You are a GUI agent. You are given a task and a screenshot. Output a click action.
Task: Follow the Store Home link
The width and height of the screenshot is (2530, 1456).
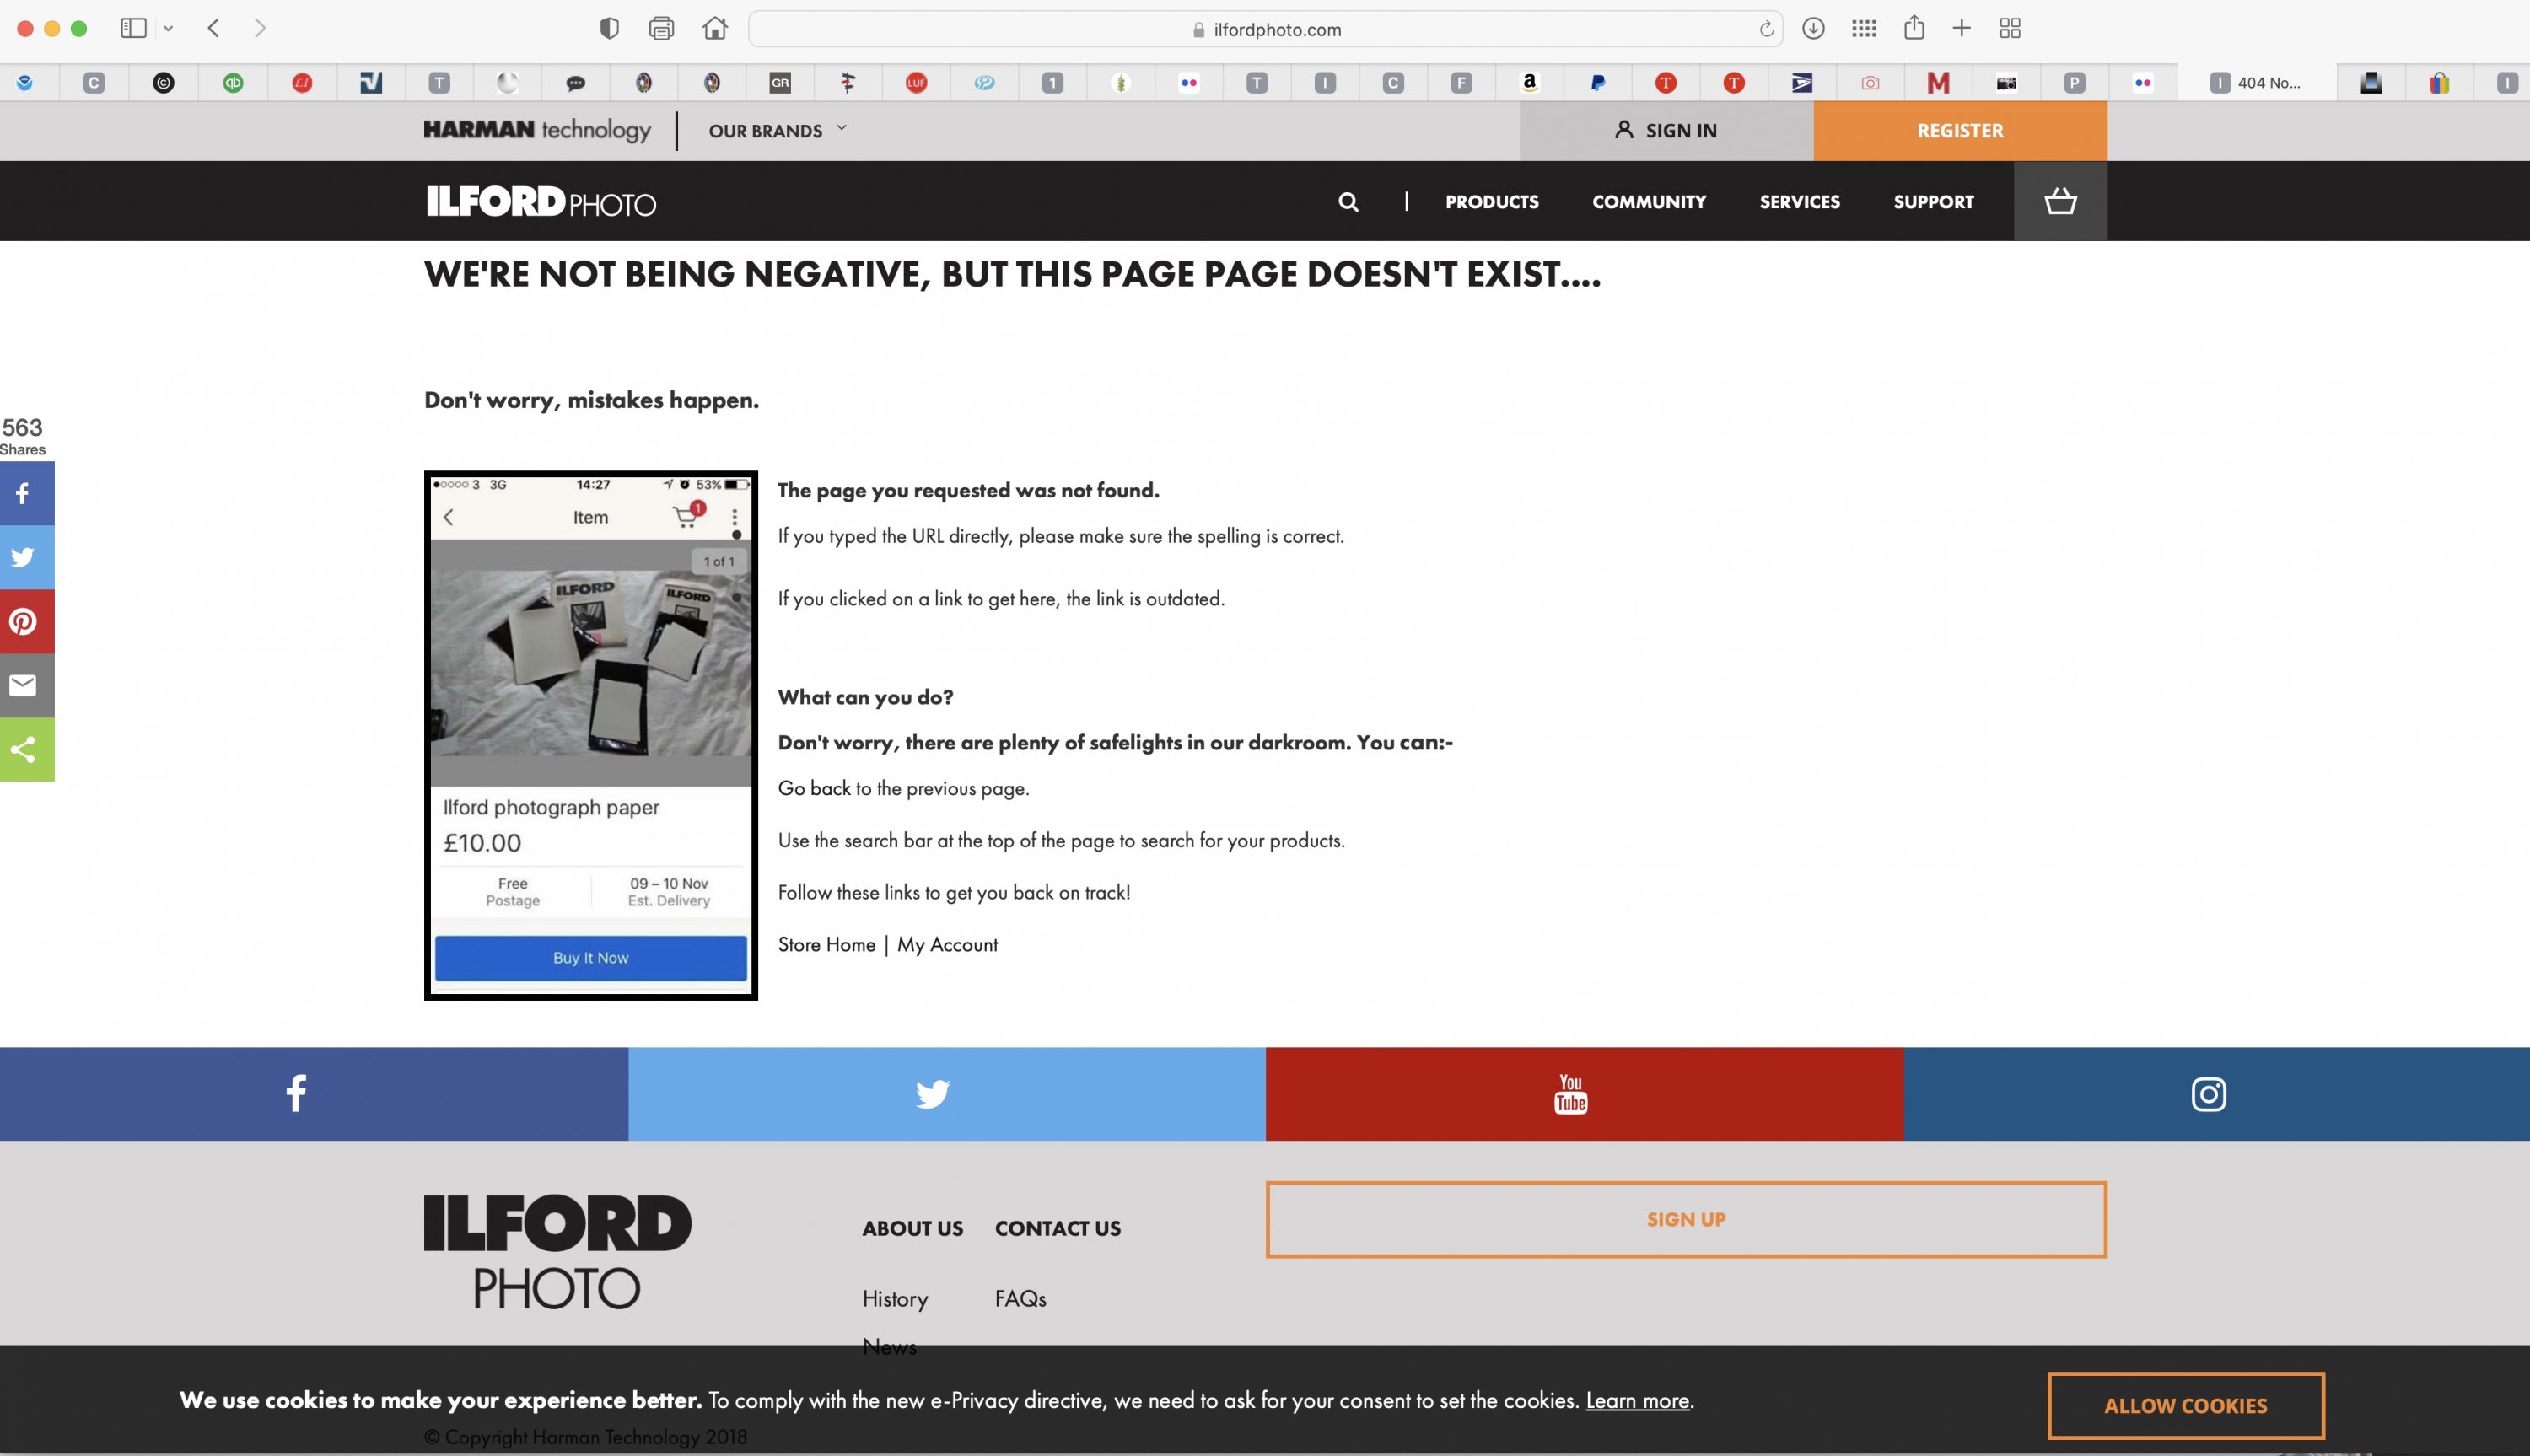(x=826, y=944)
